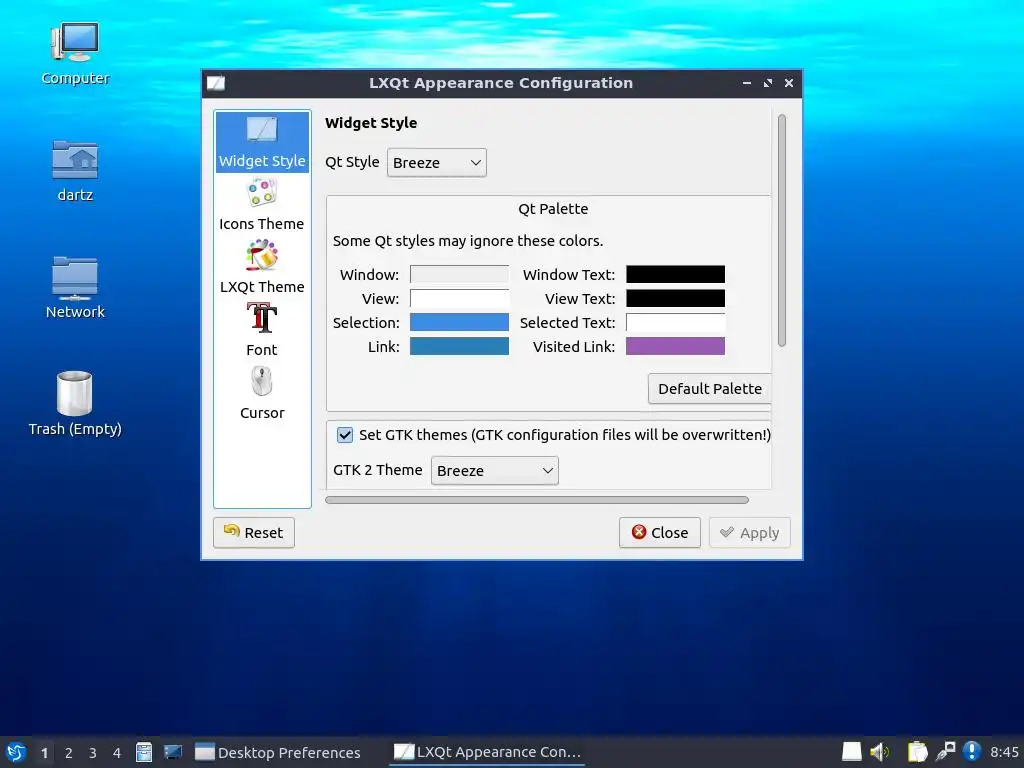This screenshot has width=1024, height=768.
Task: Change the View Text color swatch
Action: (675, 298)
